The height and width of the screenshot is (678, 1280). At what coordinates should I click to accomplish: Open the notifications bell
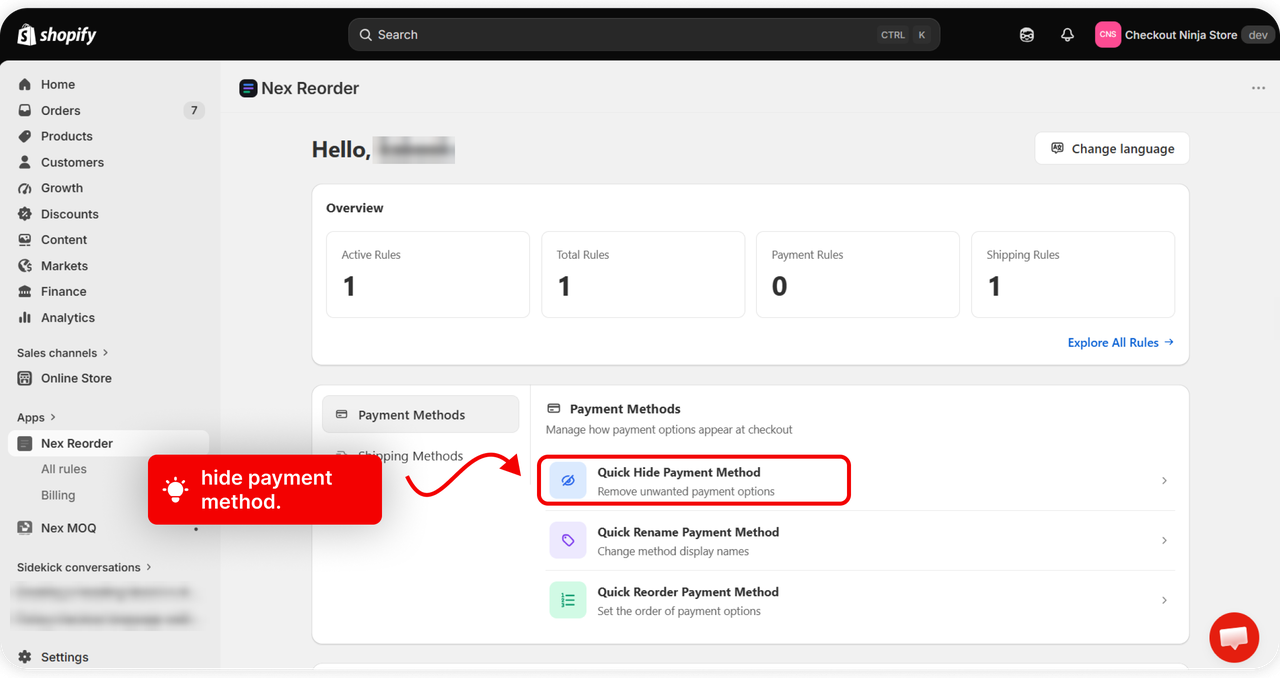tap(1067, 35)
